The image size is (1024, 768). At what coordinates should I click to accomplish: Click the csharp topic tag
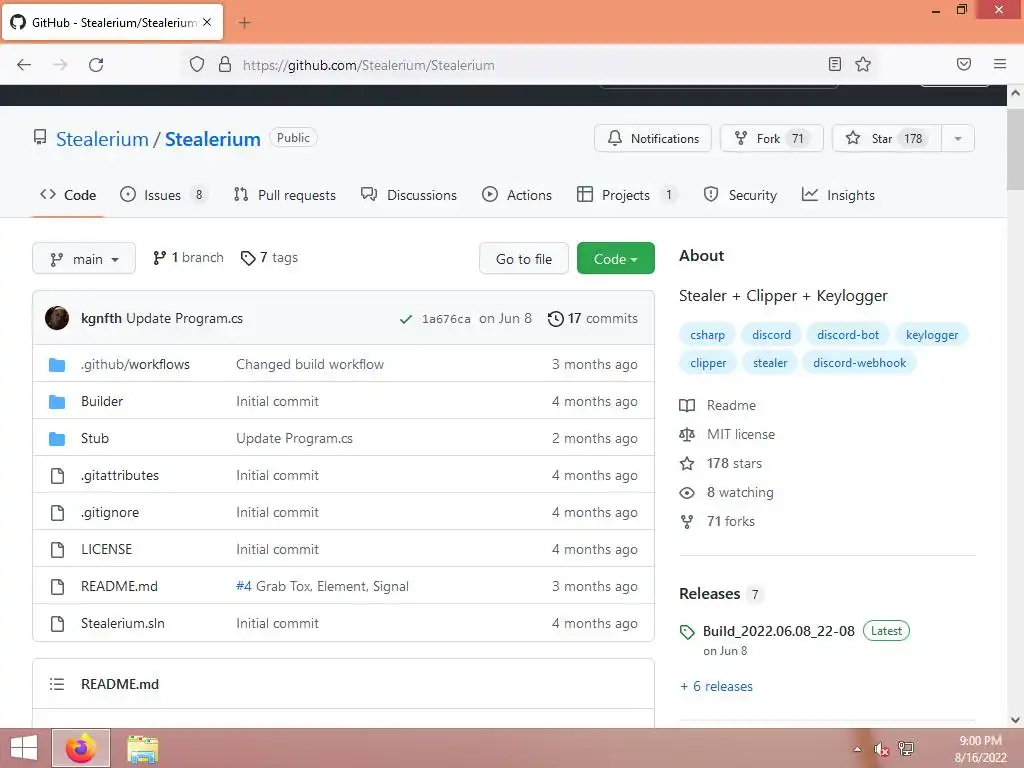707,334
